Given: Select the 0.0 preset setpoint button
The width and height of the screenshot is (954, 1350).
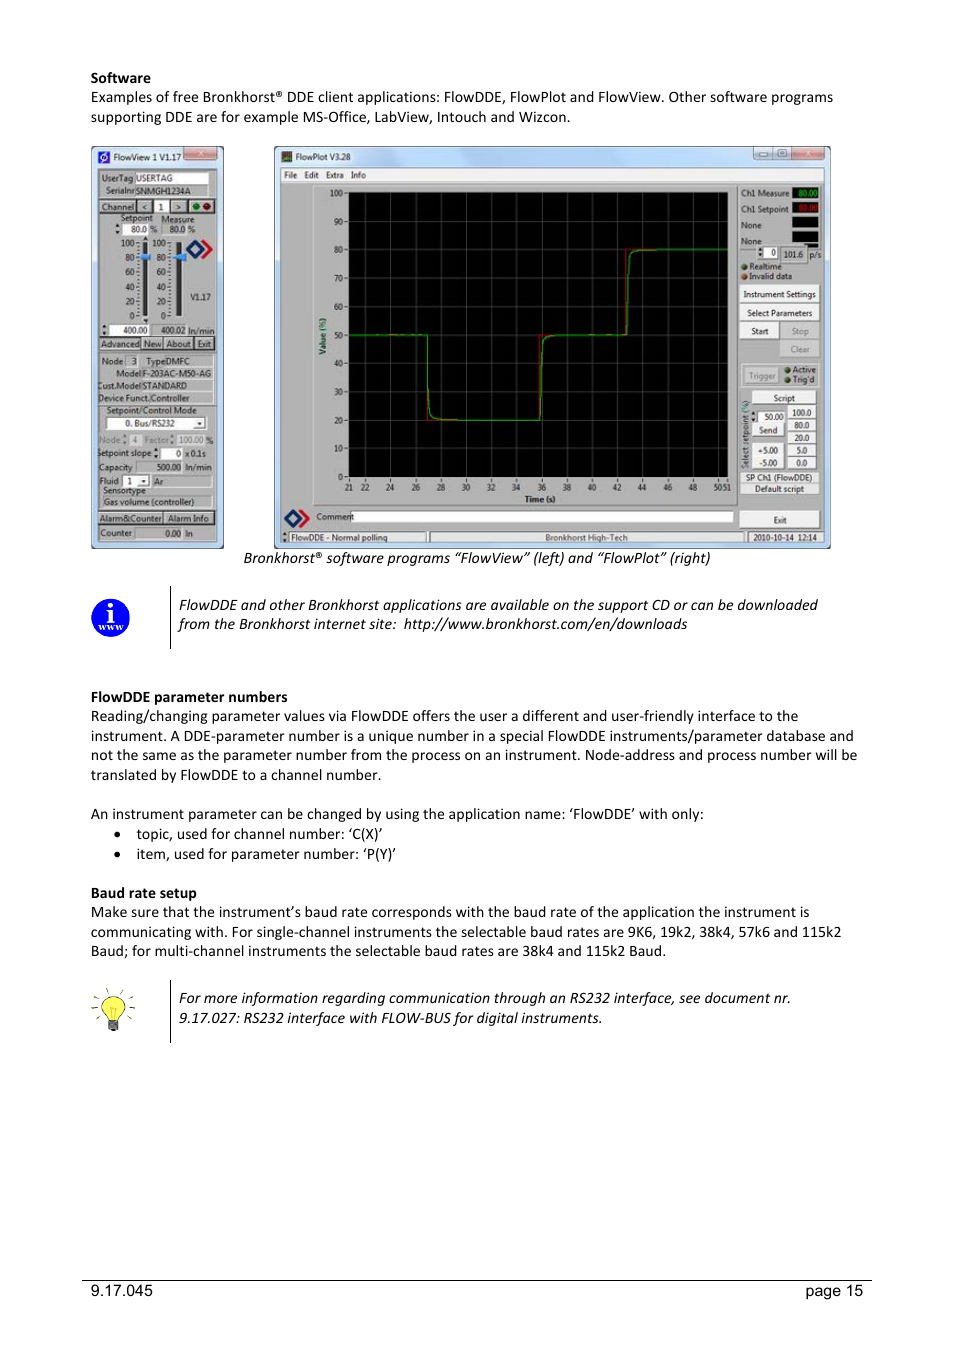Looking at the screenshot, I should 802,463.
